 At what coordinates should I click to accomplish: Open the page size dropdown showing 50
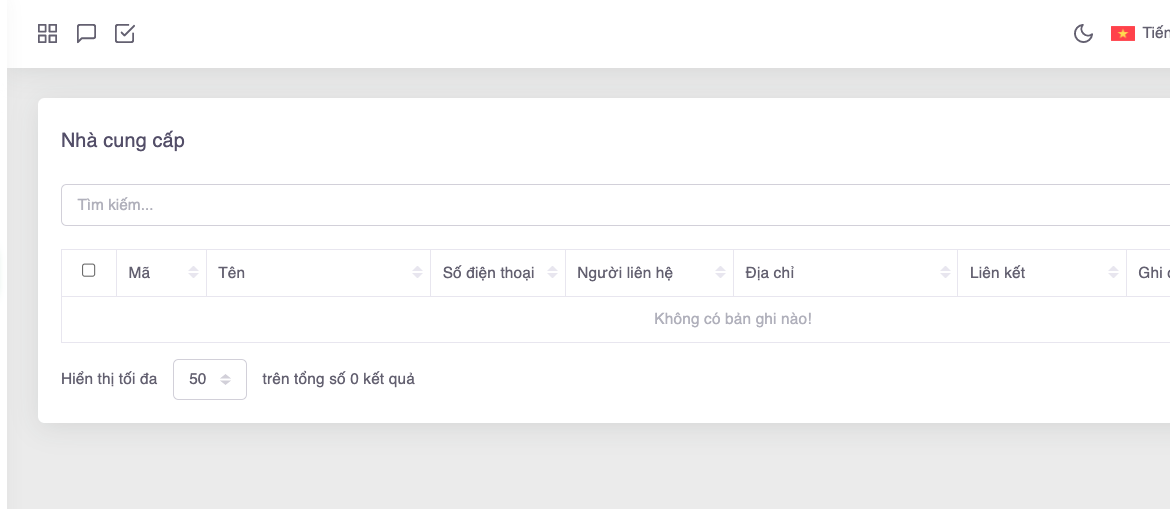210,380
